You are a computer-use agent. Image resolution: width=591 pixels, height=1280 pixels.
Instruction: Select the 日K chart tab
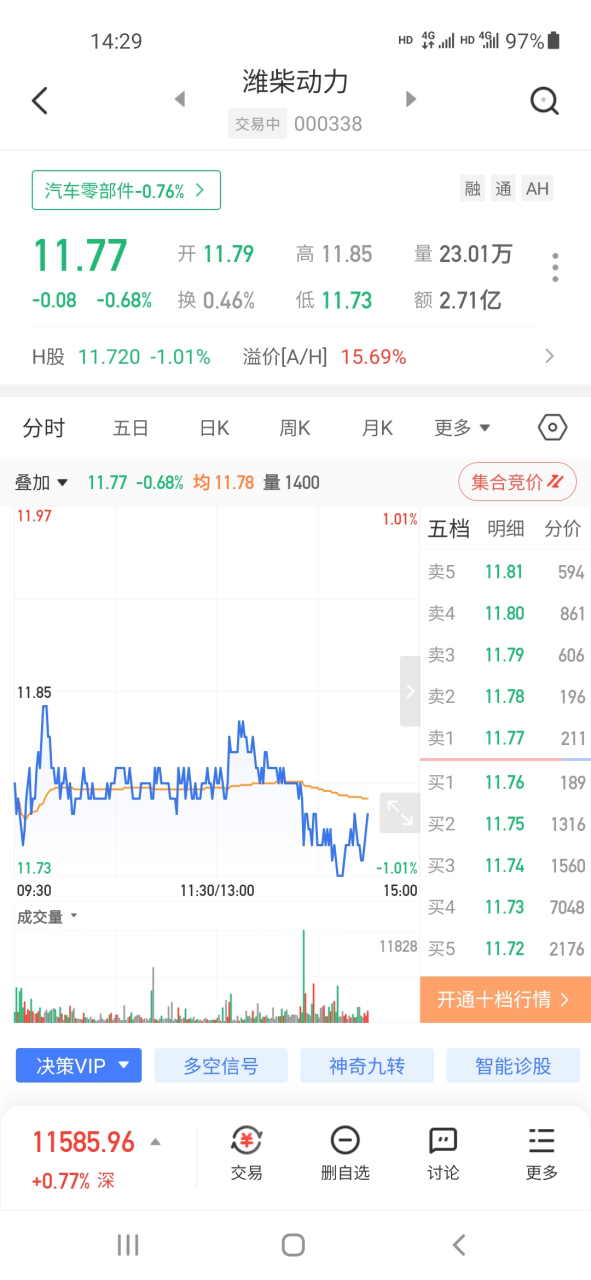point(214,428)
